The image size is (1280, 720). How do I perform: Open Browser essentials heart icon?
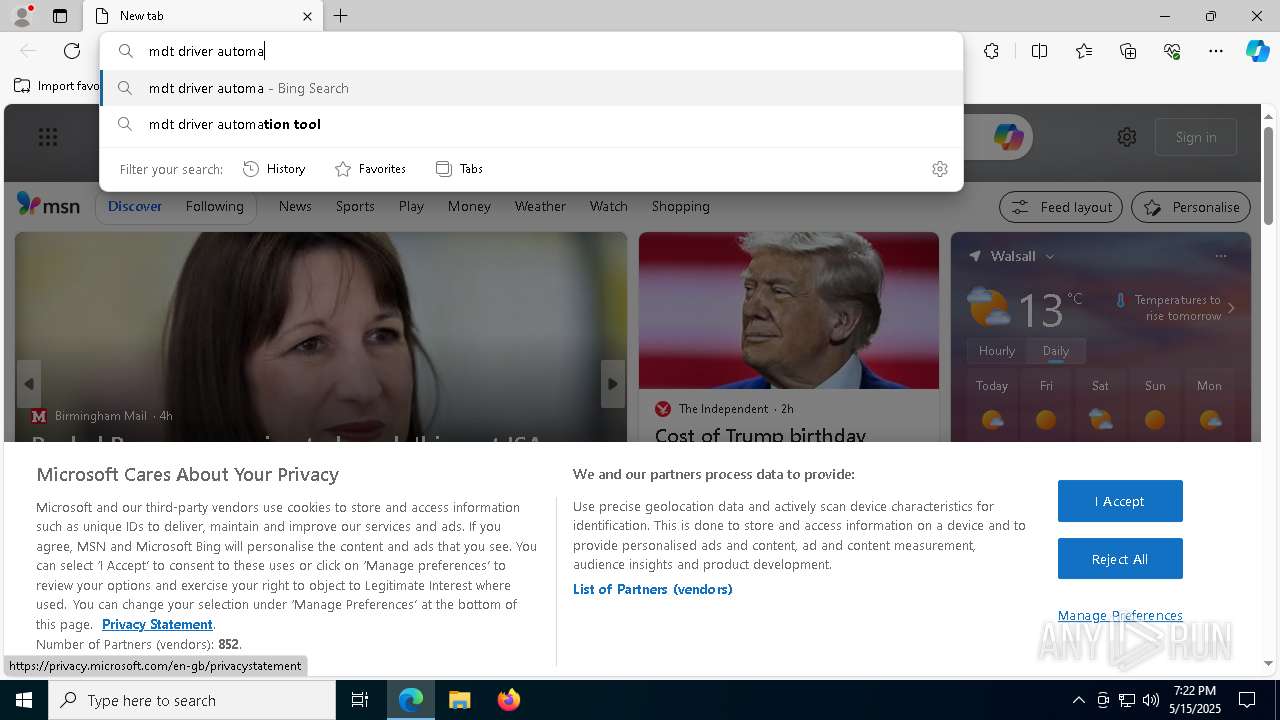tap(1172, 51)
